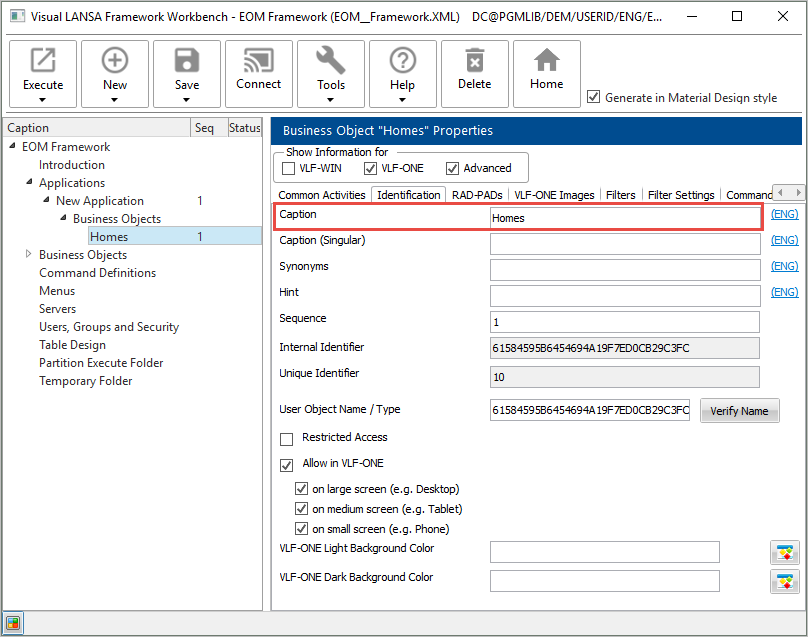Click the Connect toolbar icon
Screen dimensions: 808x637
click(259, 60)
